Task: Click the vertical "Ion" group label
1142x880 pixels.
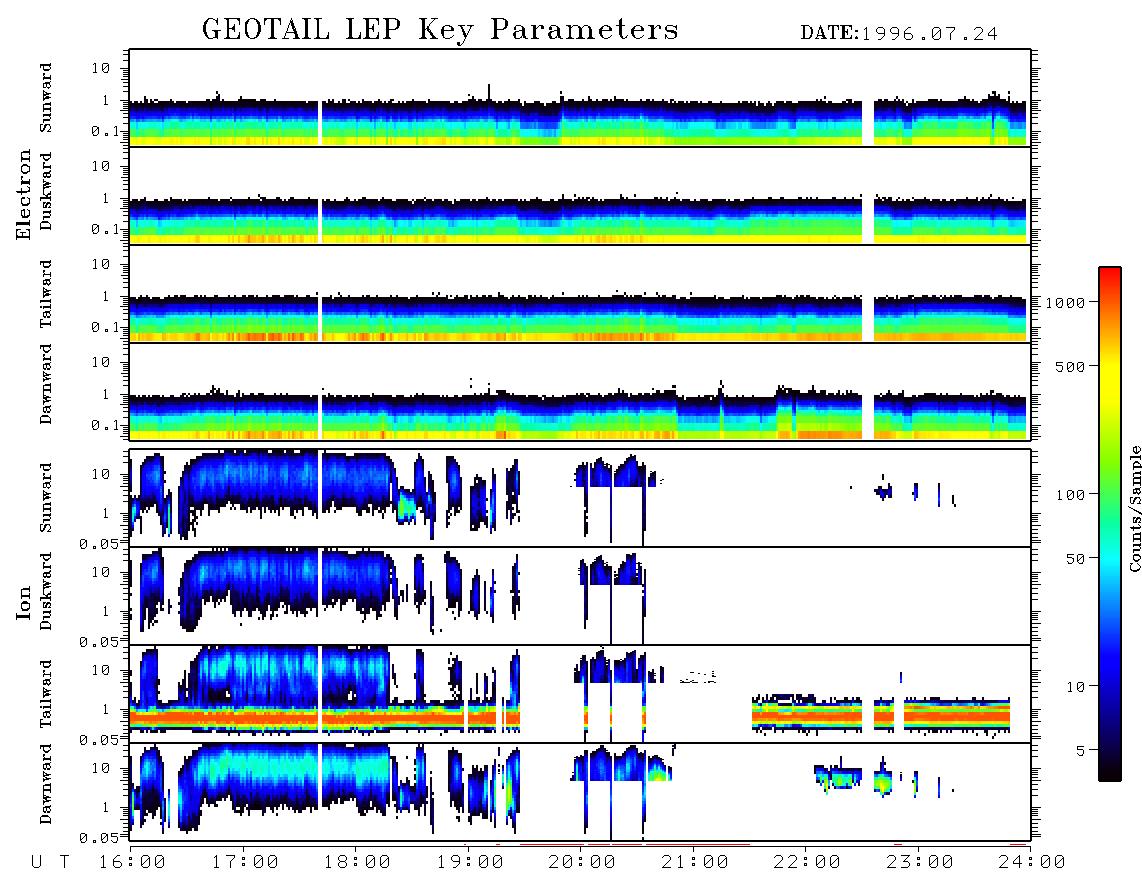Action: [x=24, y=602]
